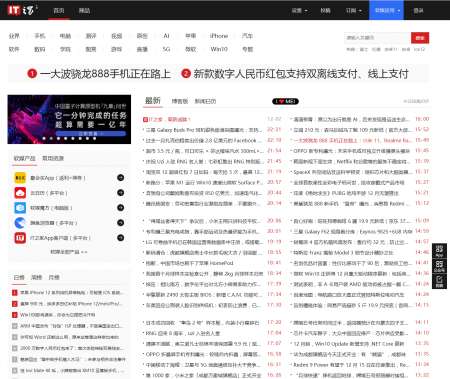This screenshot has height=379, width=450.
Task: Open the 设置 dropdown in top bar
Action: 299,10
